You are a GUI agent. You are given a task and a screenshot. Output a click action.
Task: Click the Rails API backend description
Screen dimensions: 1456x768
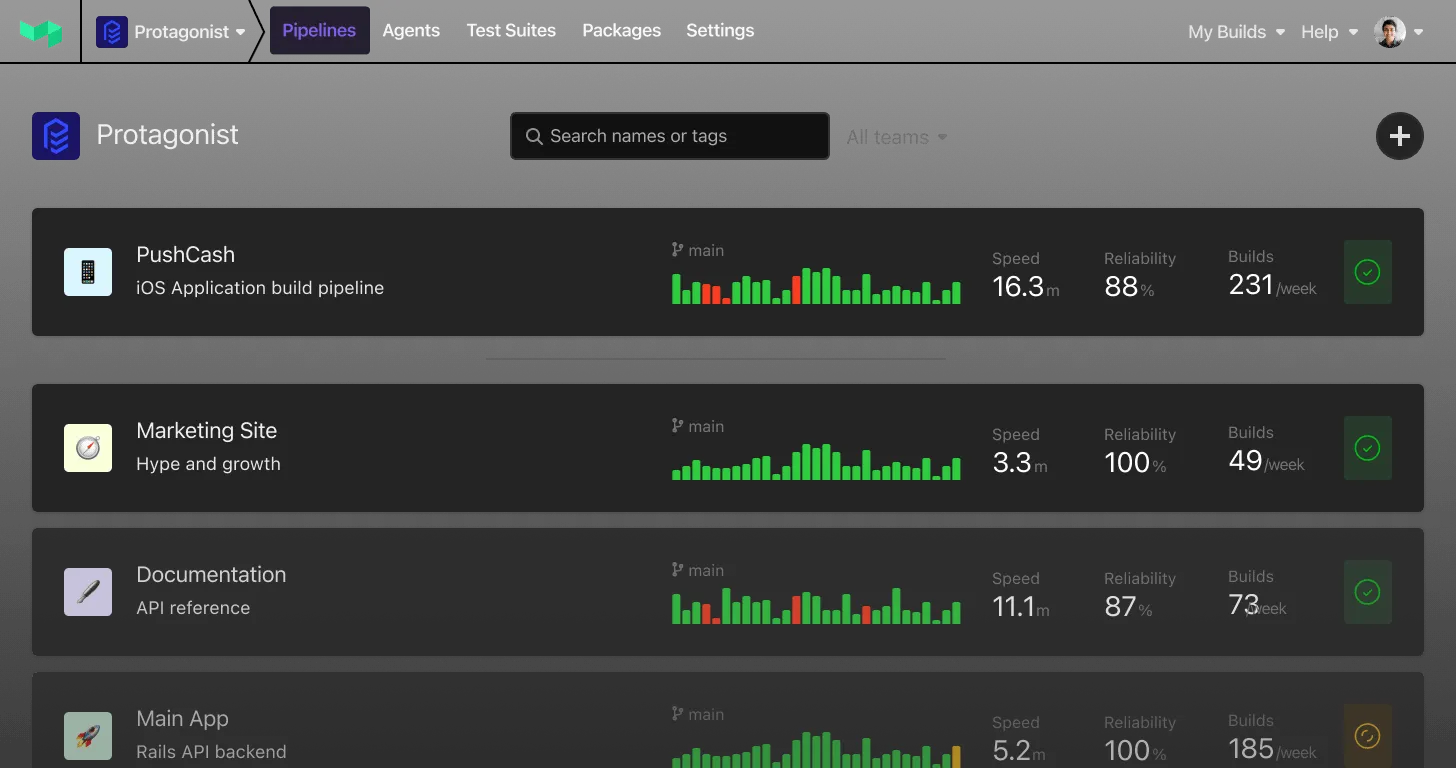click(x=211, y=751)
